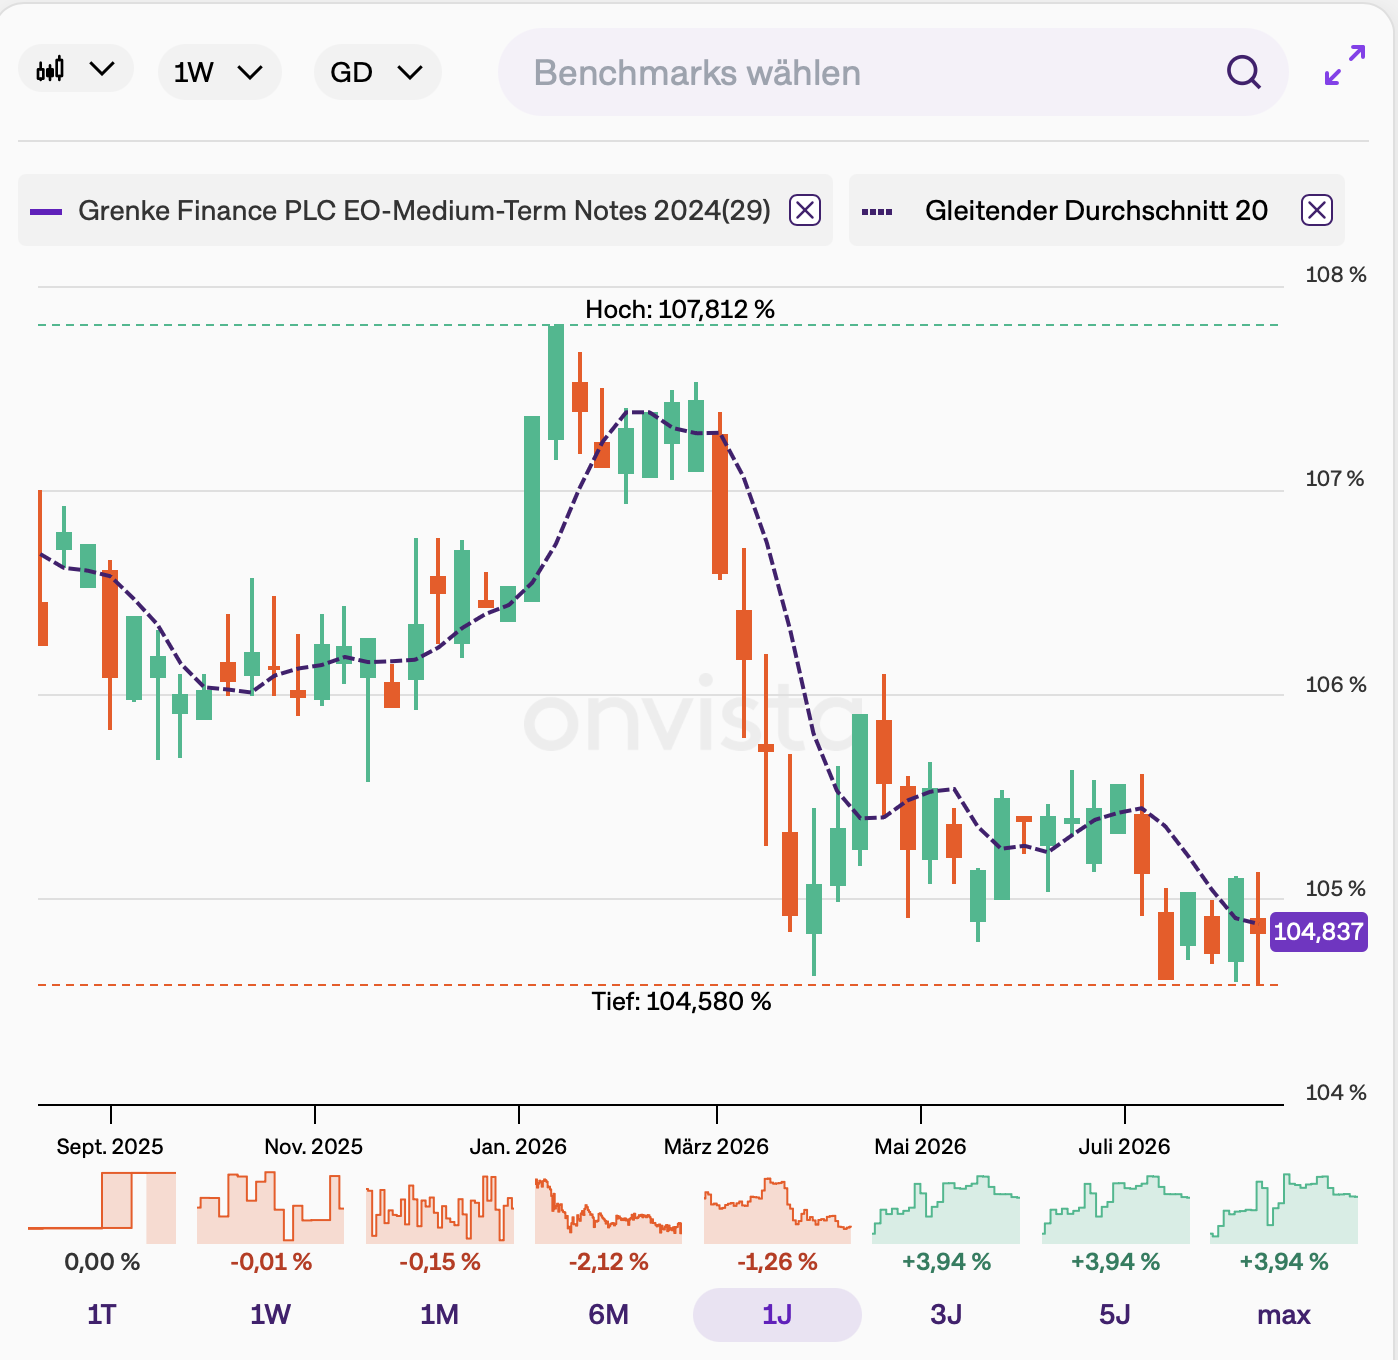
Task: Remove the Grenke Finance PLC series
Action: click(x=805, y=210)
